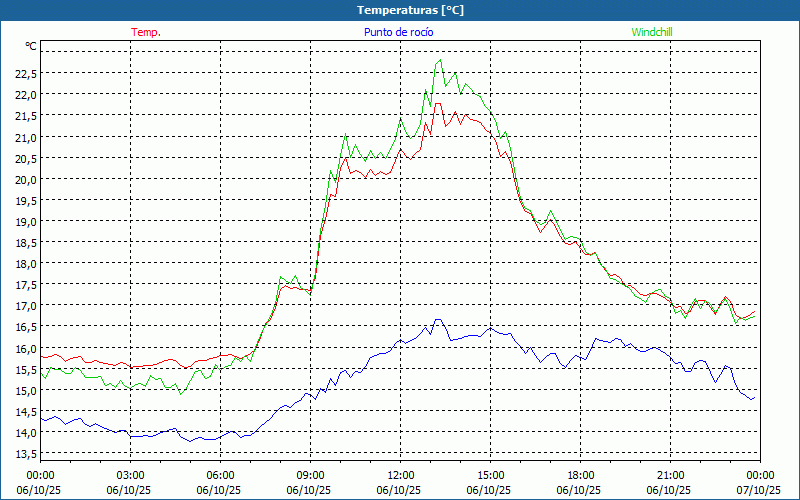Click the Temperaturas [°C] chart title

click(x=410, y=9)
